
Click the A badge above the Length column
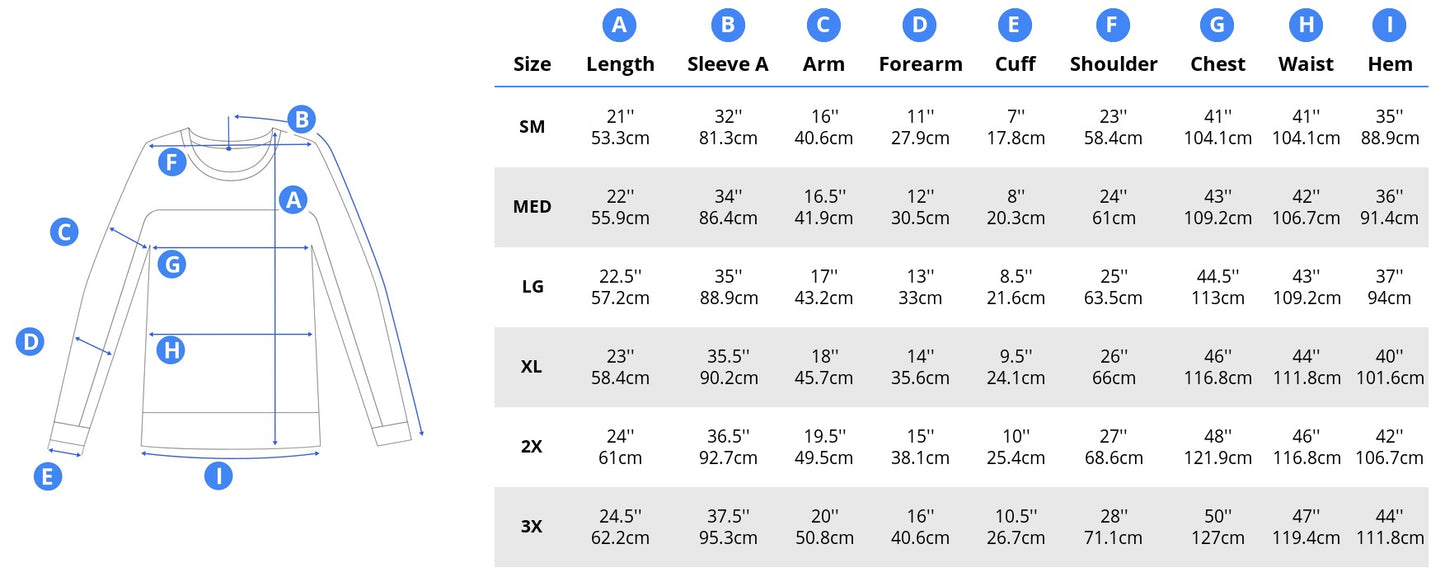[x=619, y=25]
